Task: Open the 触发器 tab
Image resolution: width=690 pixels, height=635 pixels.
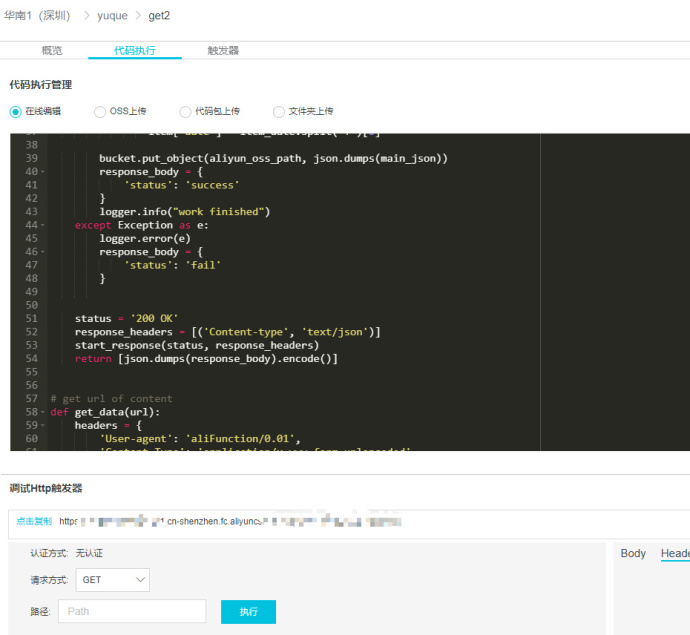Action: point(223,51)
